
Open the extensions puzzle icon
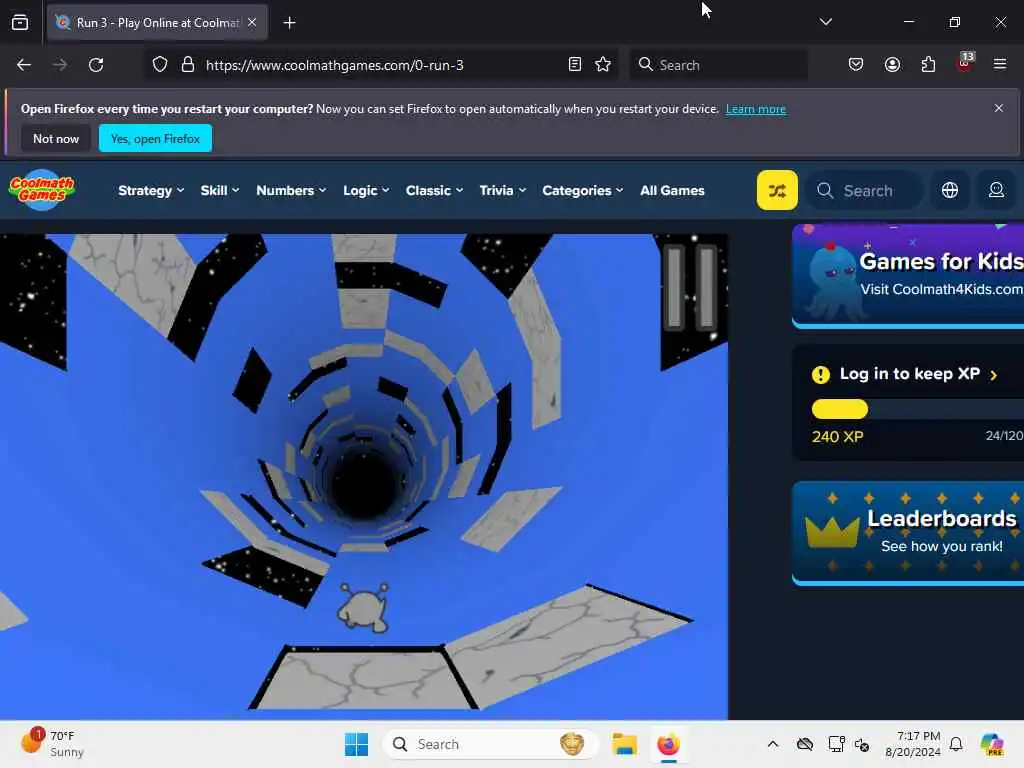coord(928,65)
